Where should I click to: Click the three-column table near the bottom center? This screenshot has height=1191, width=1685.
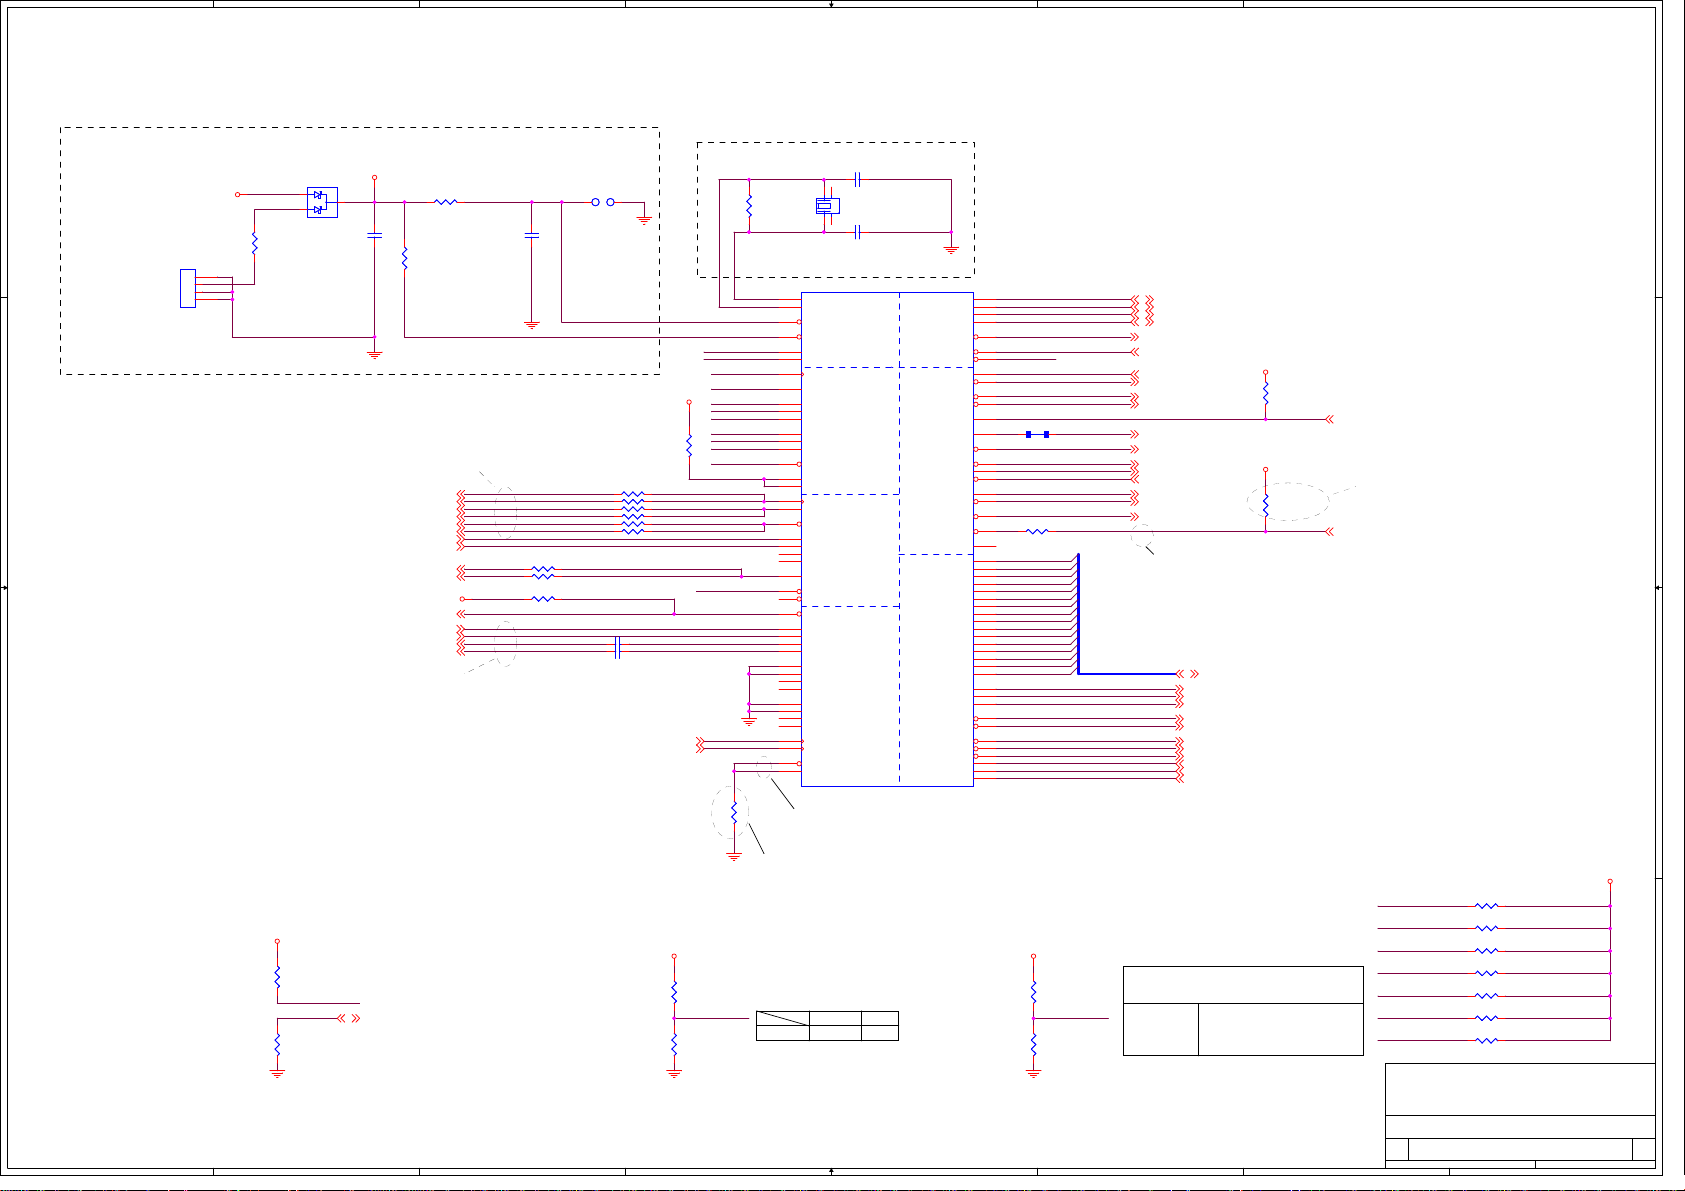pos(827,1026)
